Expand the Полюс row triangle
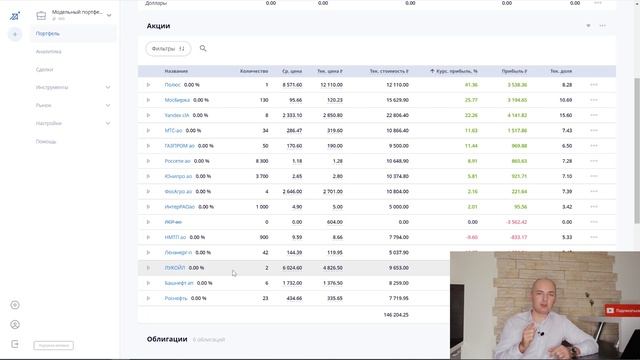Viewport: 640px width, 360px height. 148,85
